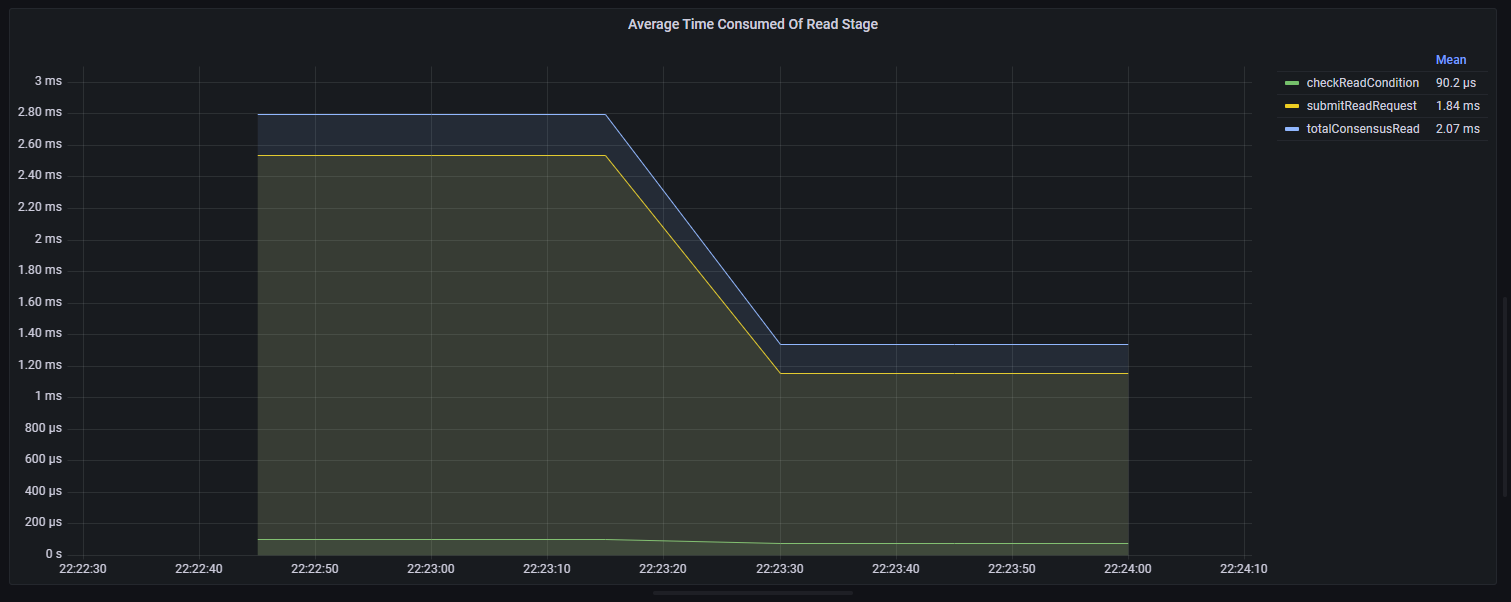The height and width of the screenshot is (602, 1511).
Task: Click the green checkReadCondition color swatch
Action: click(1292, 83)
